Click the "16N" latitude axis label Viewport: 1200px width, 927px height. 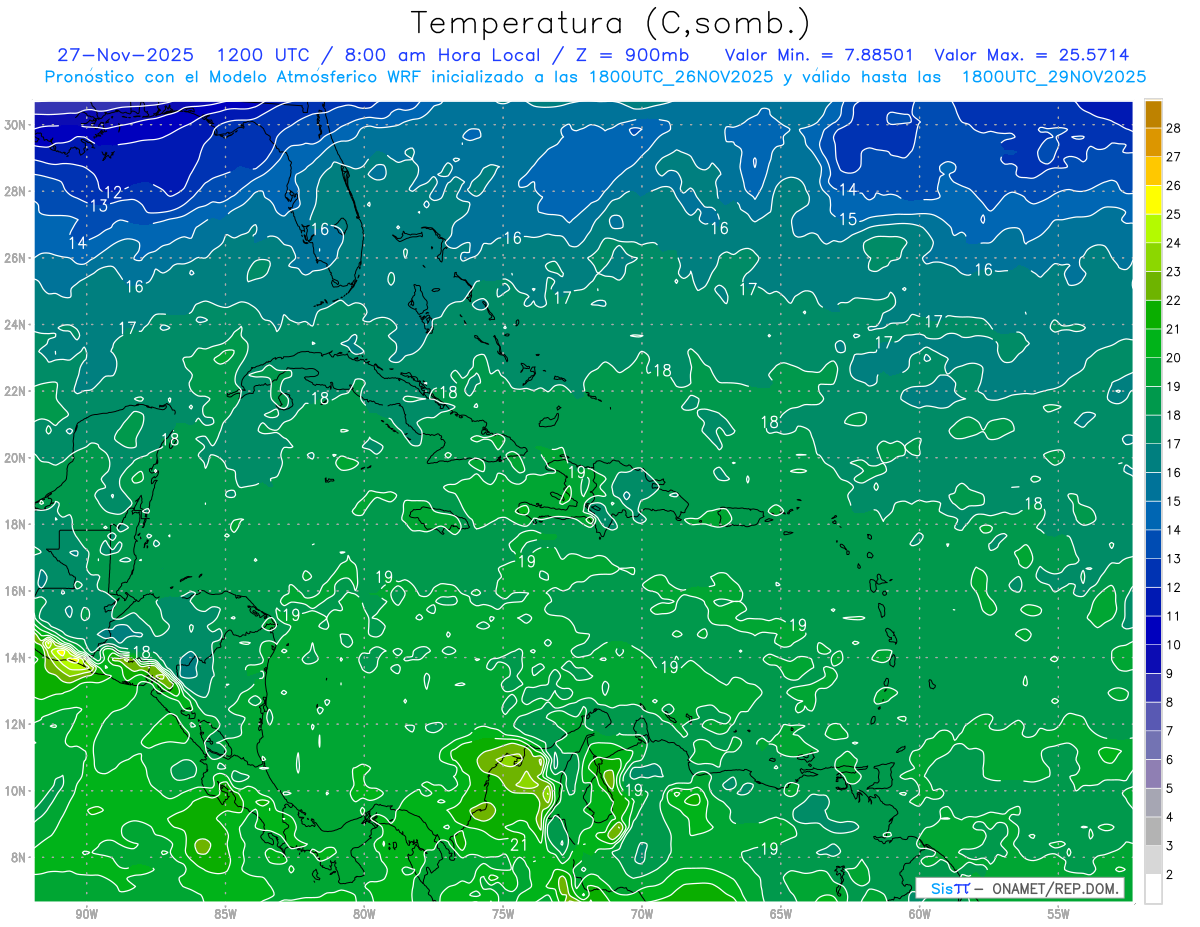pyautogui.click(x=17, y=591)
